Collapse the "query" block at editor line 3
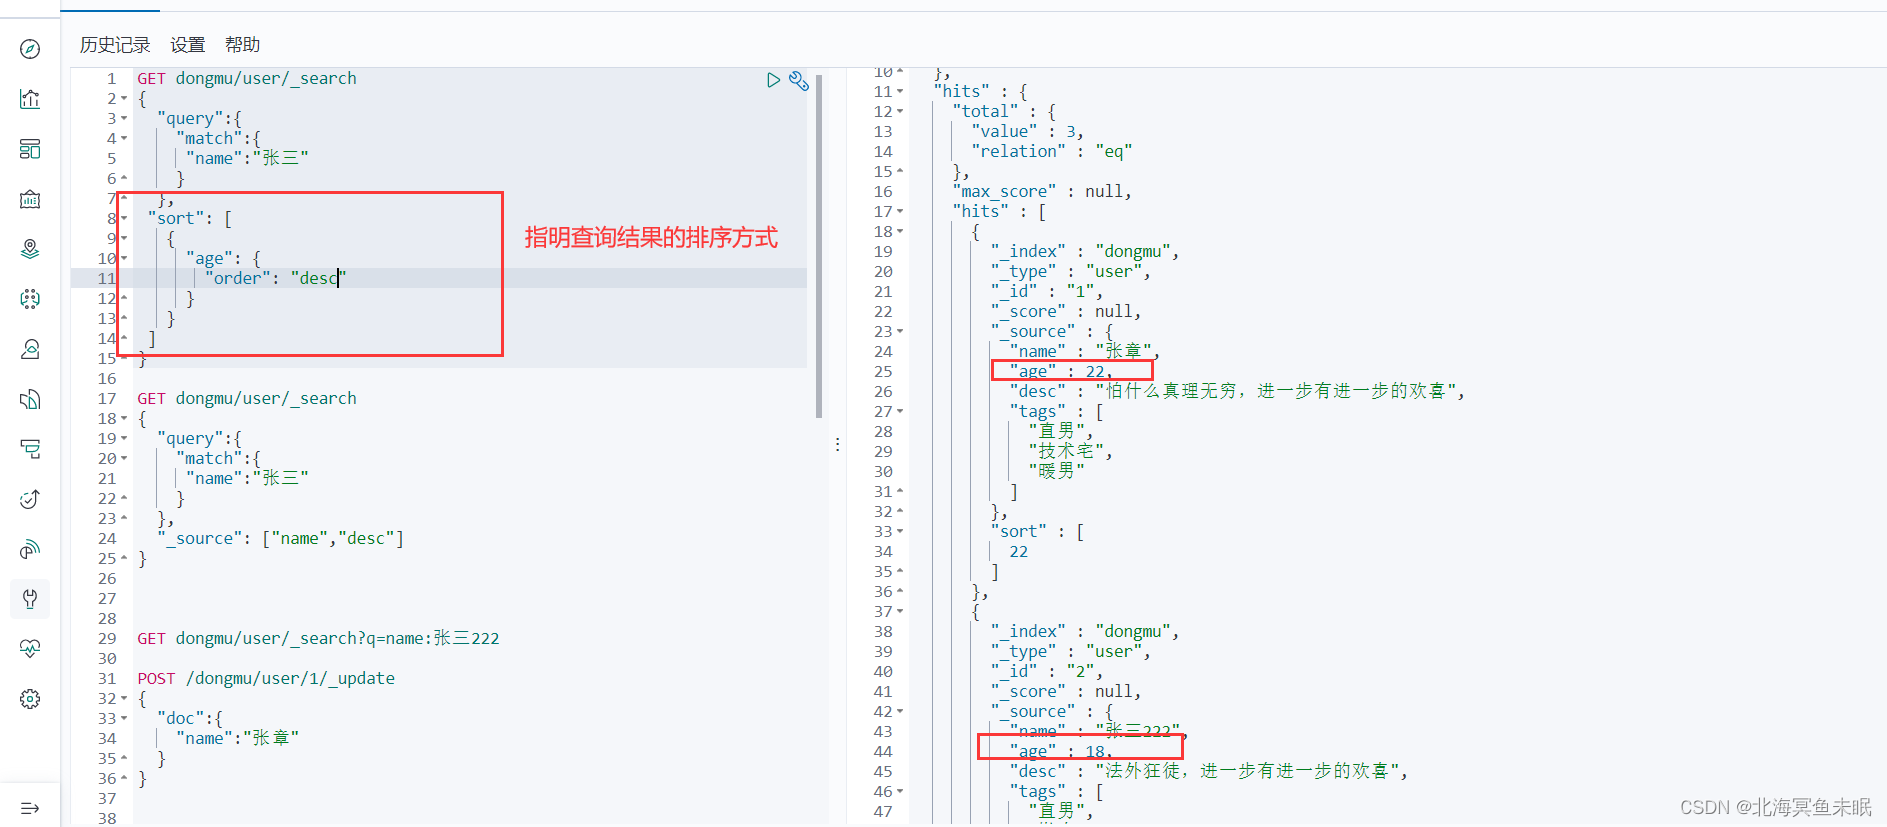Screen dimensions: 1887x827 tap(124, 118)
